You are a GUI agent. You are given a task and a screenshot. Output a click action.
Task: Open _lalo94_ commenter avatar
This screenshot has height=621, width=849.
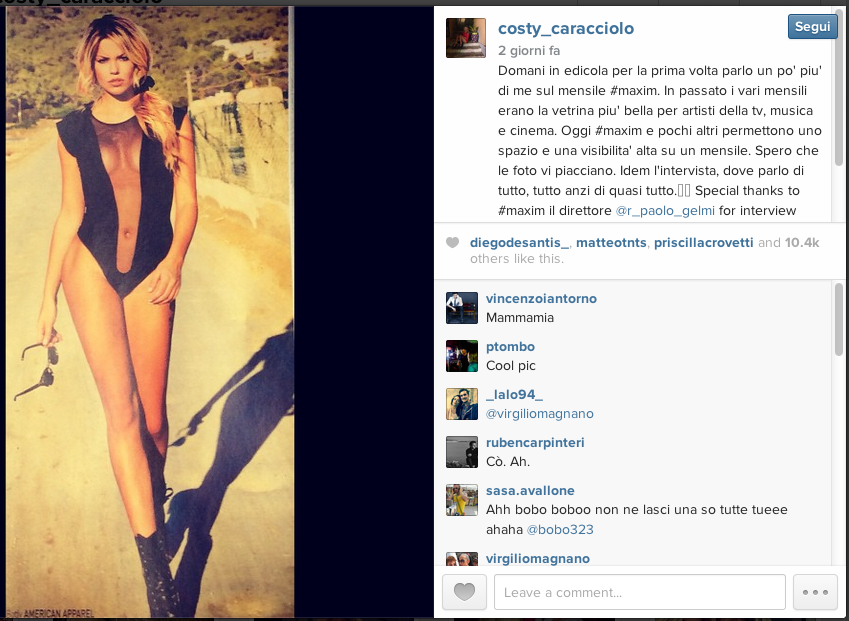[462, 404]
